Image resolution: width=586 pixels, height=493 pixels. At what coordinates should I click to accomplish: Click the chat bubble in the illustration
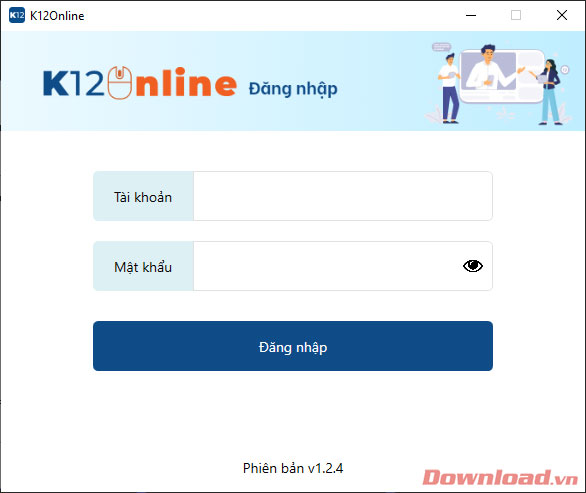tap(441, 47)
